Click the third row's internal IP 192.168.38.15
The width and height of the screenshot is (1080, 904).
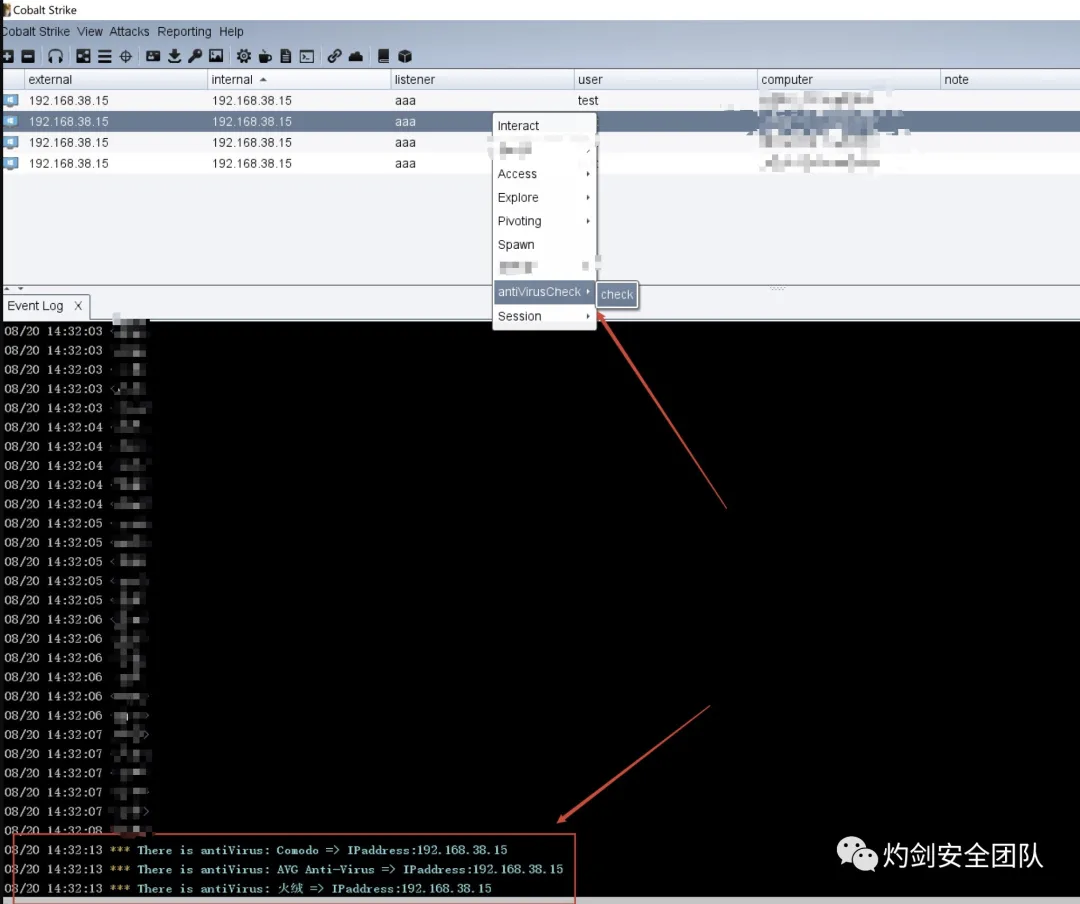click(x=252, y=143)
